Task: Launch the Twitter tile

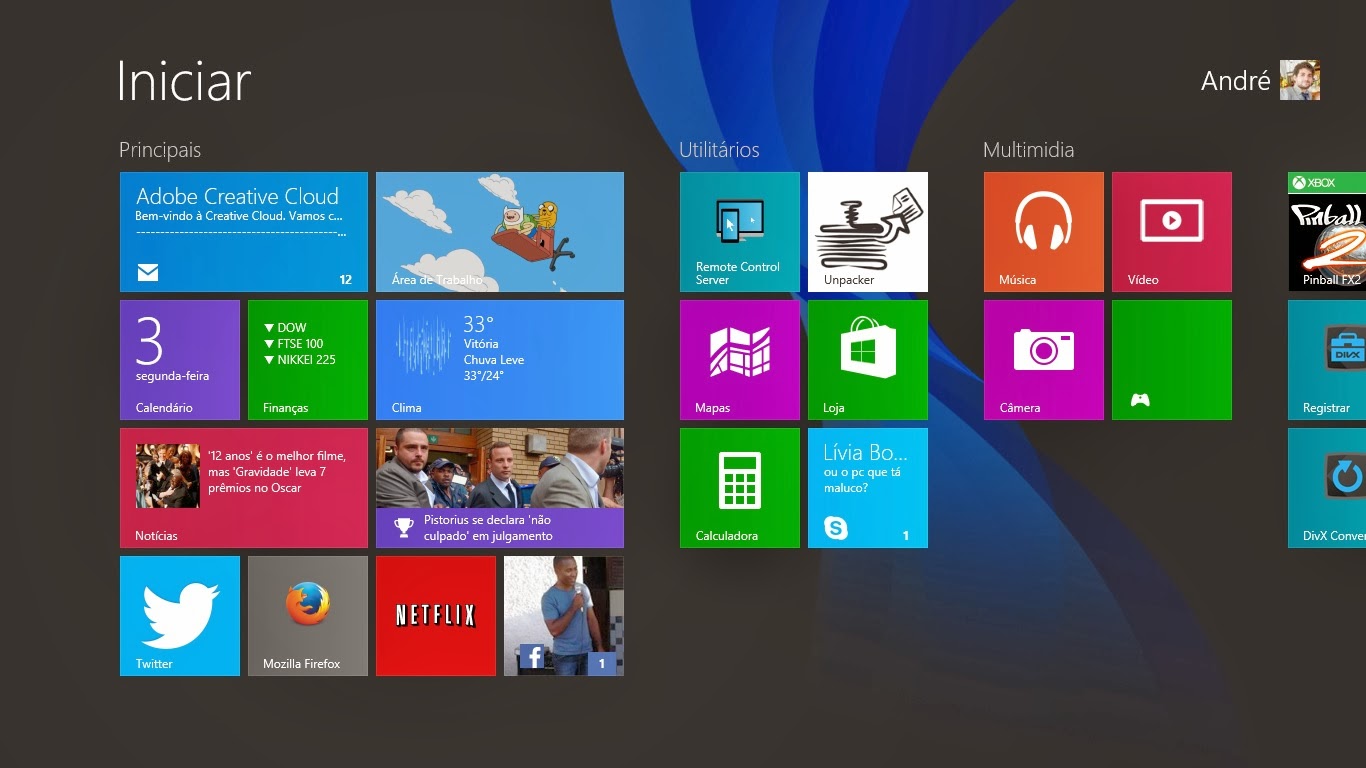Action: (x=180, y=616)
